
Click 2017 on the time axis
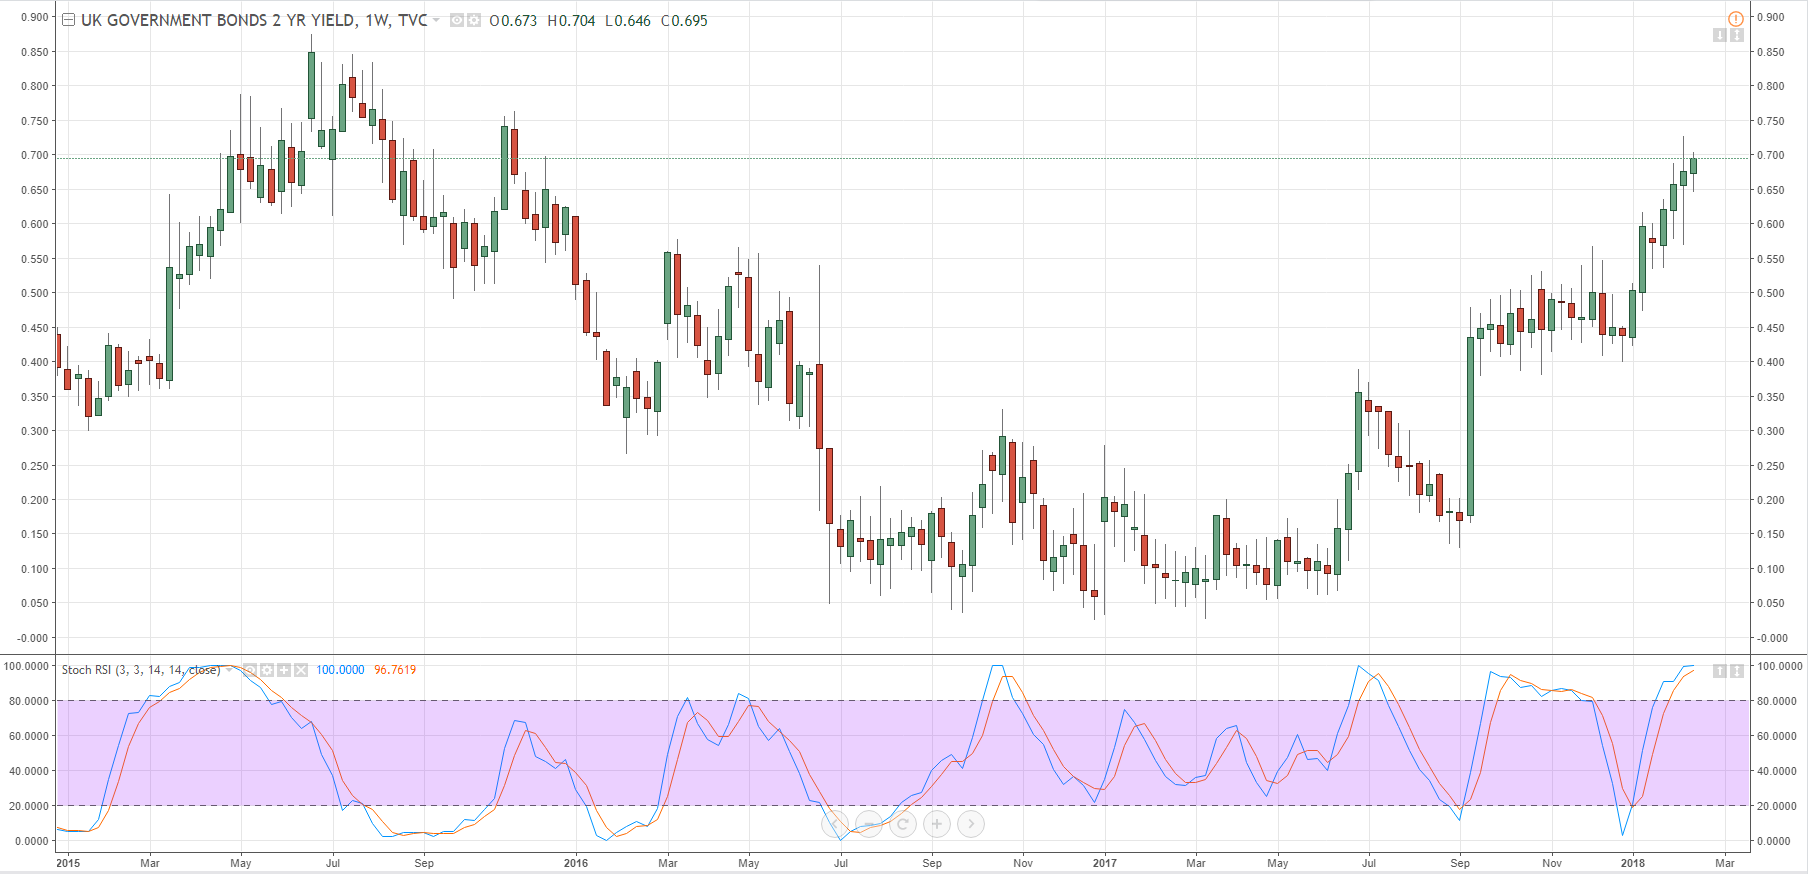click(x=1105, y=863)
